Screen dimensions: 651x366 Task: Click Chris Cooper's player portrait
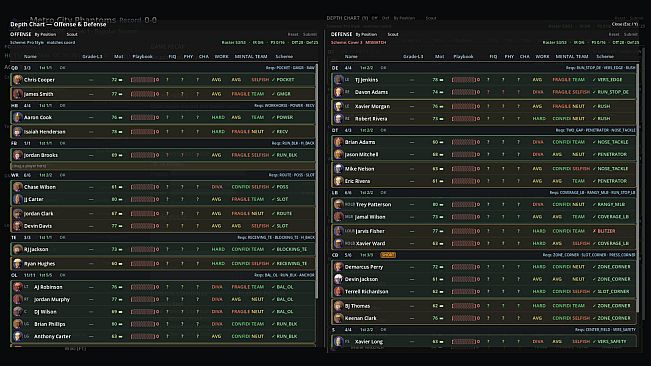click(x=17, y=80)
